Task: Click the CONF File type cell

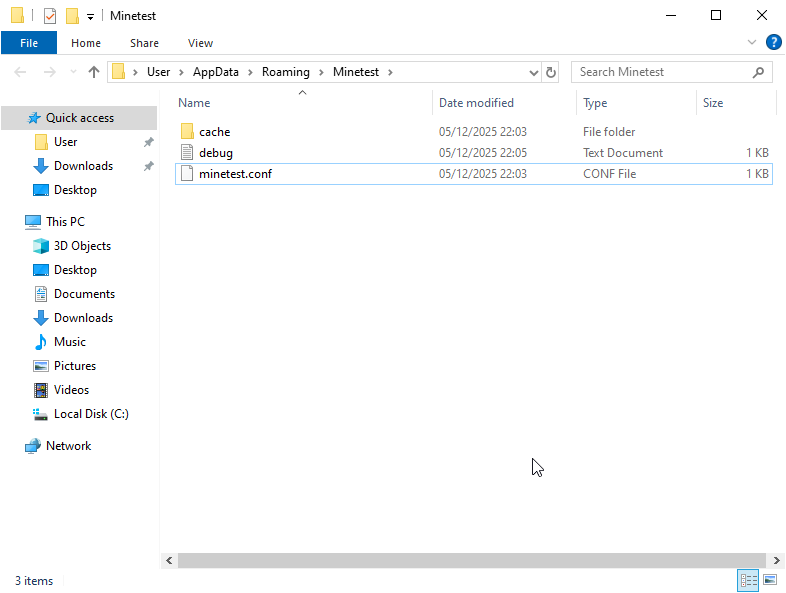Action: (609, 174)
